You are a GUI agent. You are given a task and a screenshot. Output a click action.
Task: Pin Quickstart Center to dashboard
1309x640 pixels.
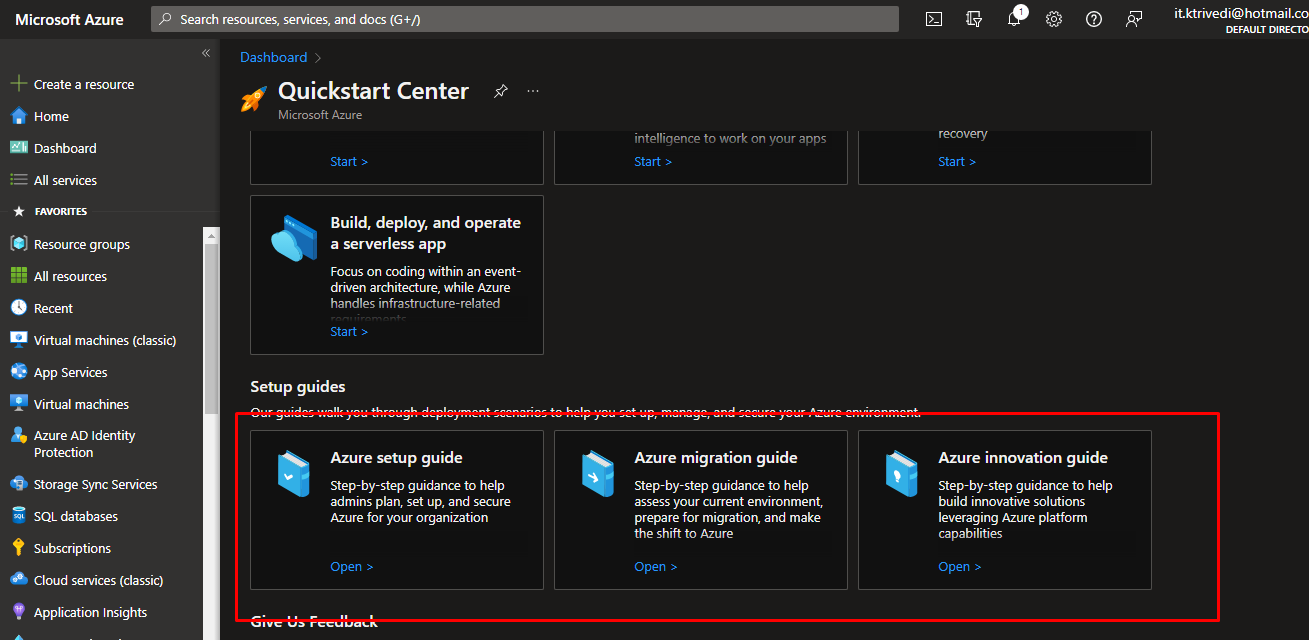(500, 91)
